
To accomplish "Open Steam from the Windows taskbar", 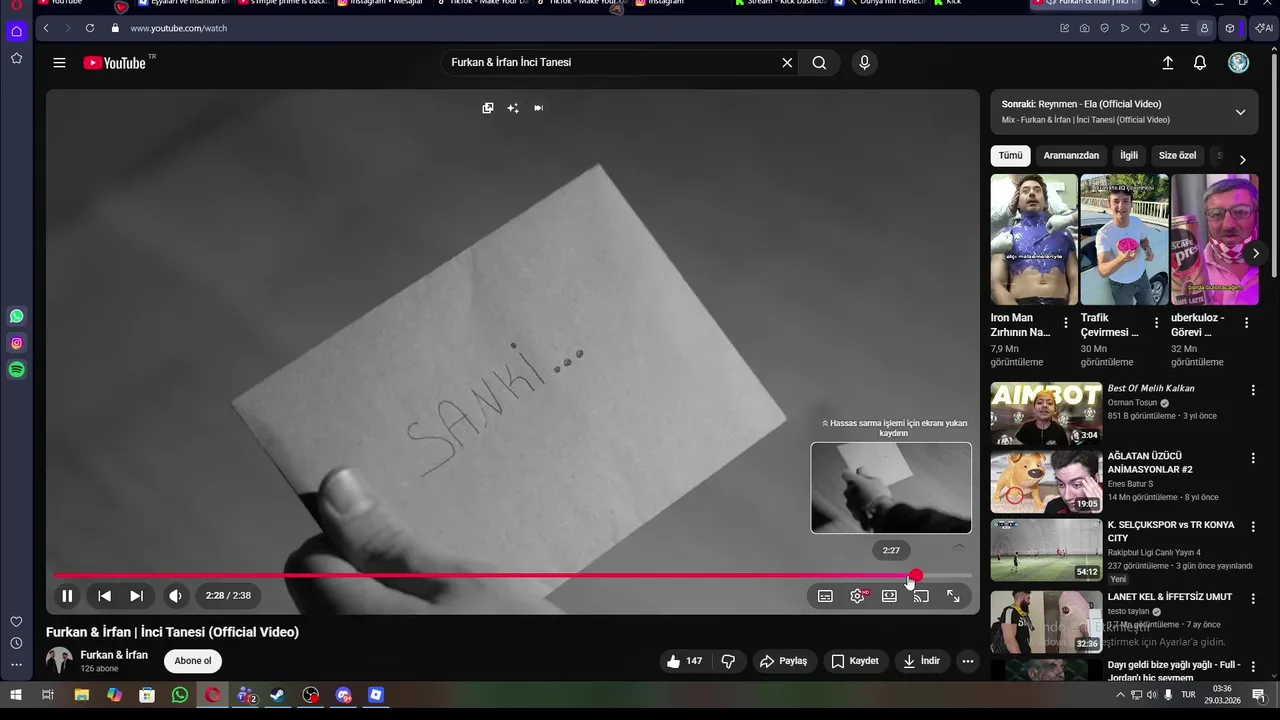I will [278, 695].
